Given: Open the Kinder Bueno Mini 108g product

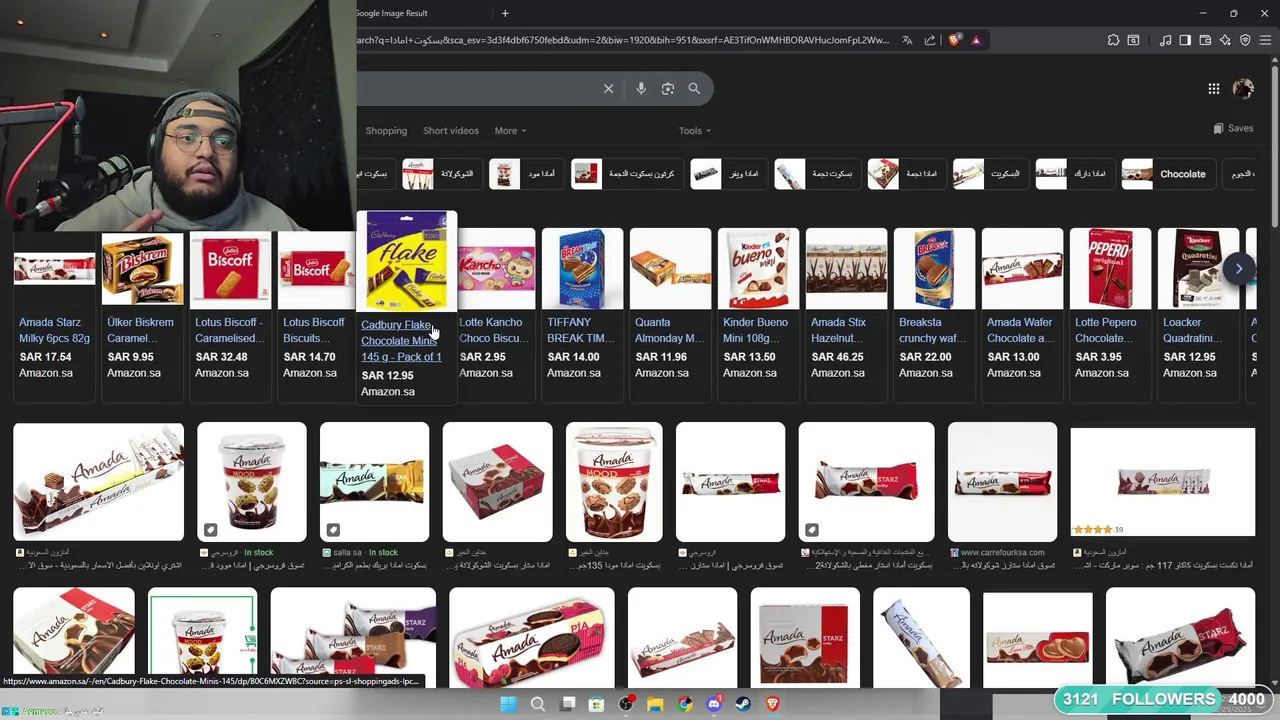Looking at the screenshot, I should point(756,330).
